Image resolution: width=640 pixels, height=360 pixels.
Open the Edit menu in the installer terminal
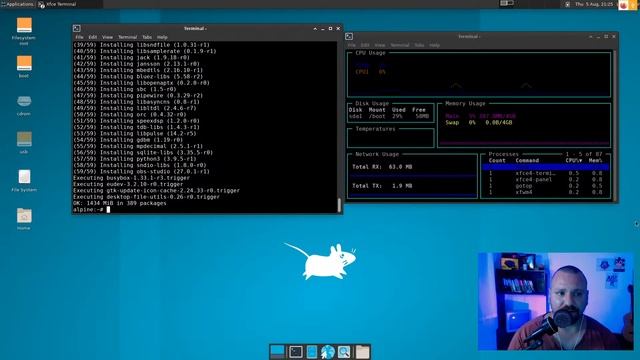(93, 37)
